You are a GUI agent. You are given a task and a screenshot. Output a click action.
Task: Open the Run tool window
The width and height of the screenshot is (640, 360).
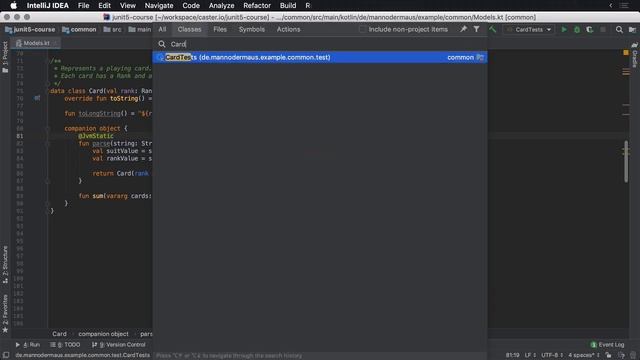27,344
